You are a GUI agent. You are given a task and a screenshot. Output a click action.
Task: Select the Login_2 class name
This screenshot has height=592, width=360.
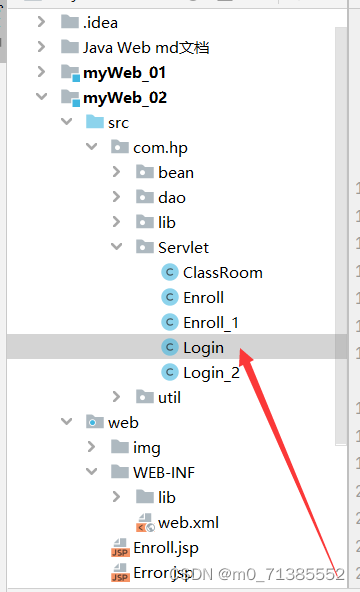click(211, 373)
